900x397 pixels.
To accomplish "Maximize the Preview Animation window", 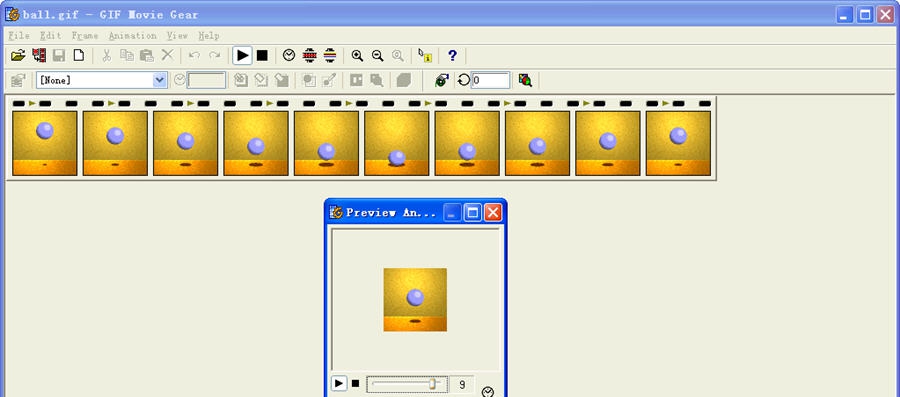I will (x=472, y=213).
